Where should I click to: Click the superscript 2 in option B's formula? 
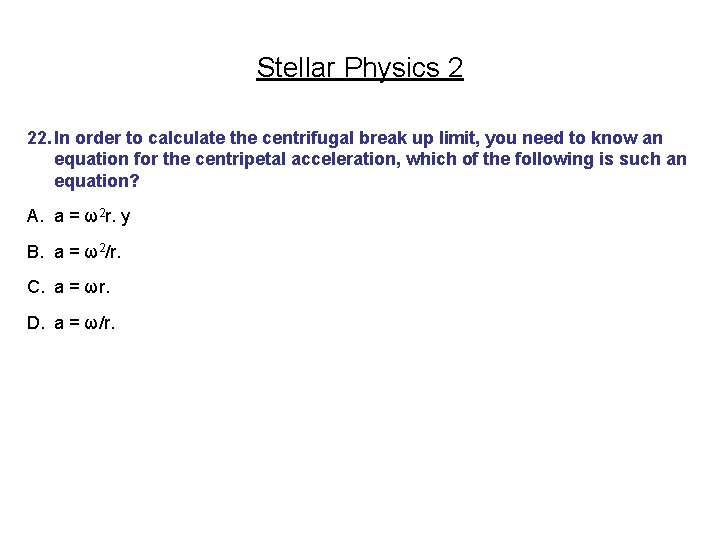tap(101, 248)
